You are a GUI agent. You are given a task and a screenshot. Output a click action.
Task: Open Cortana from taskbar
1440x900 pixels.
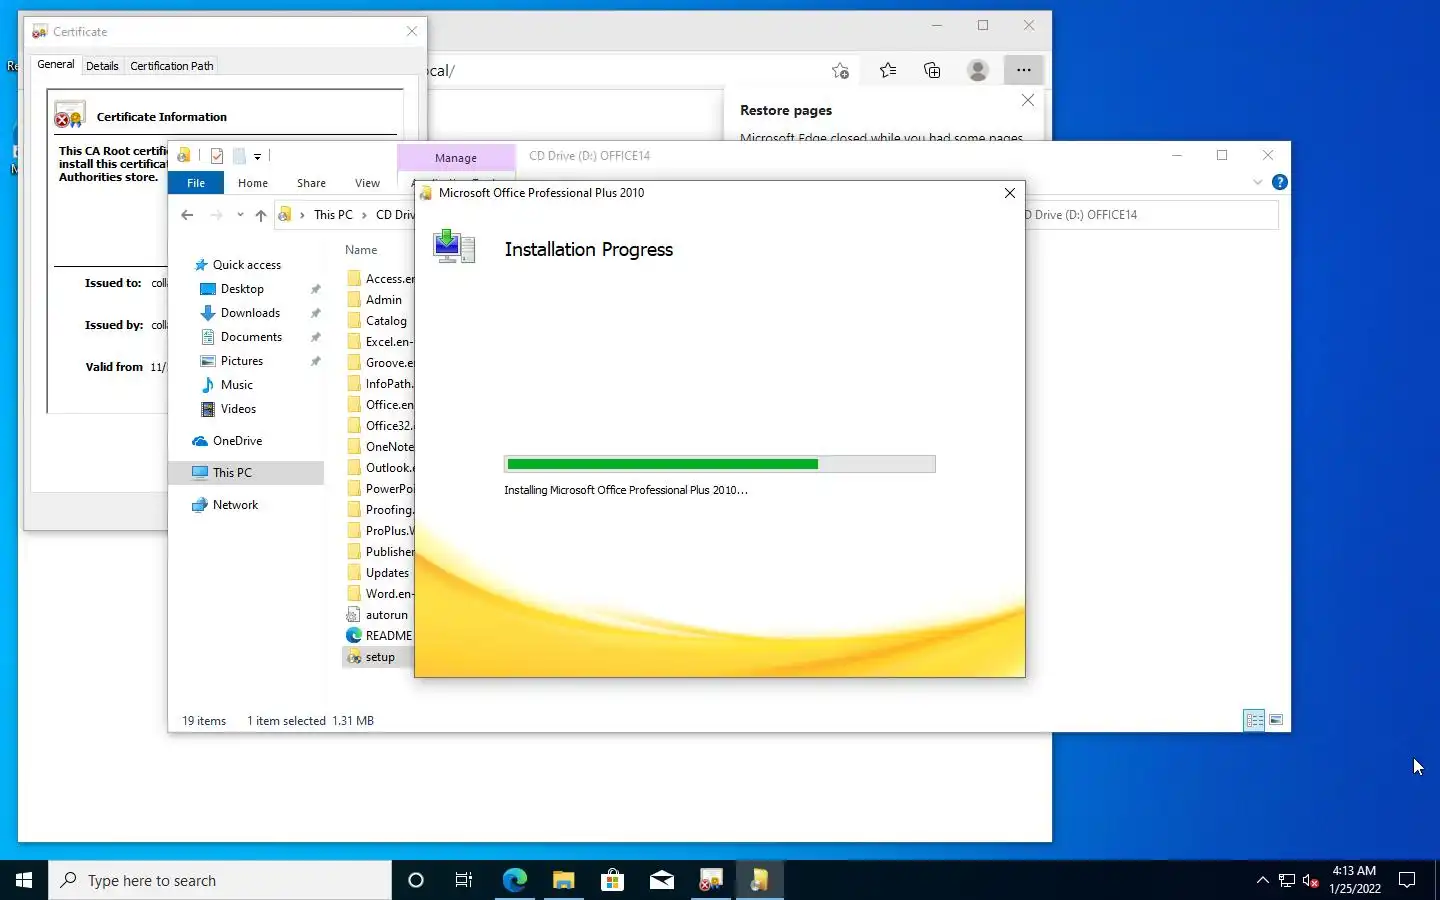click(x=416, y=880)
